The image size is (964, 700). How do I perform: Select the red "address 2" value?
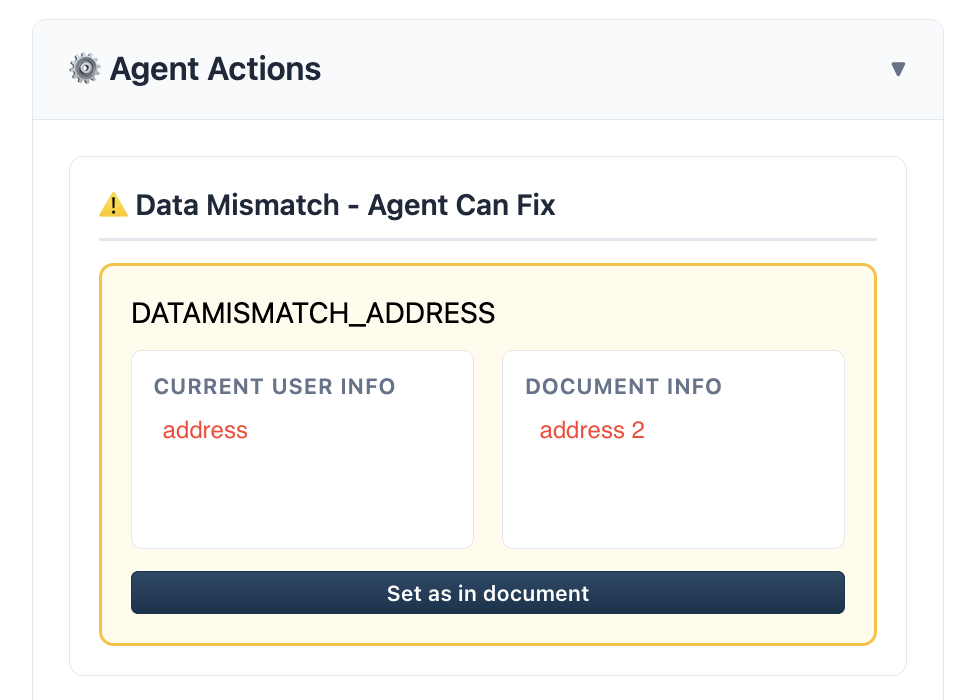(592, 431)
